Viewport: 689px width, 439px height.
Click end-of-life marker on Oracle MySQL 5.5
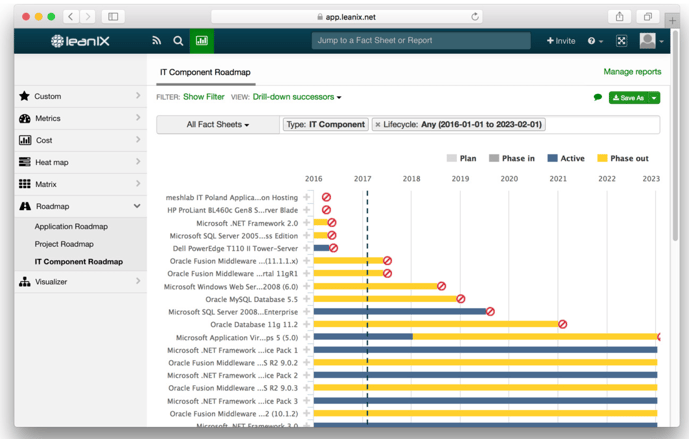(x=461, y=299)
